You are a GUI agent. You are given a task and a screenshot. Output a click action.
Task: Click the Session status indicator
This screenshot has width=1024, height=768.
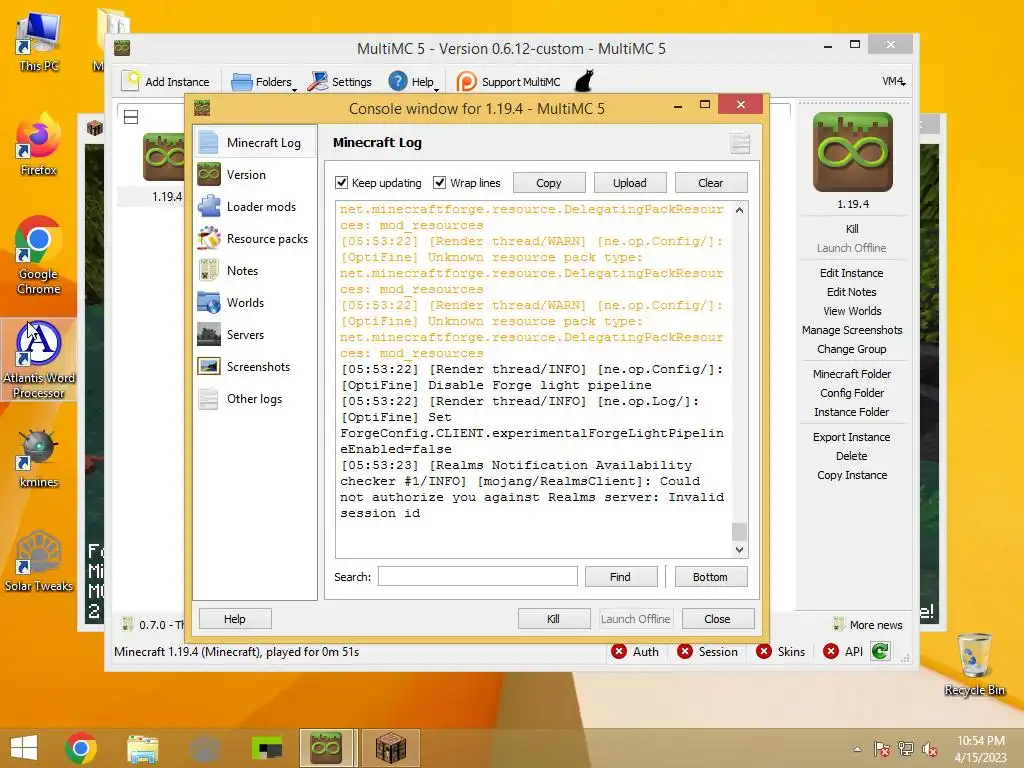707,652
